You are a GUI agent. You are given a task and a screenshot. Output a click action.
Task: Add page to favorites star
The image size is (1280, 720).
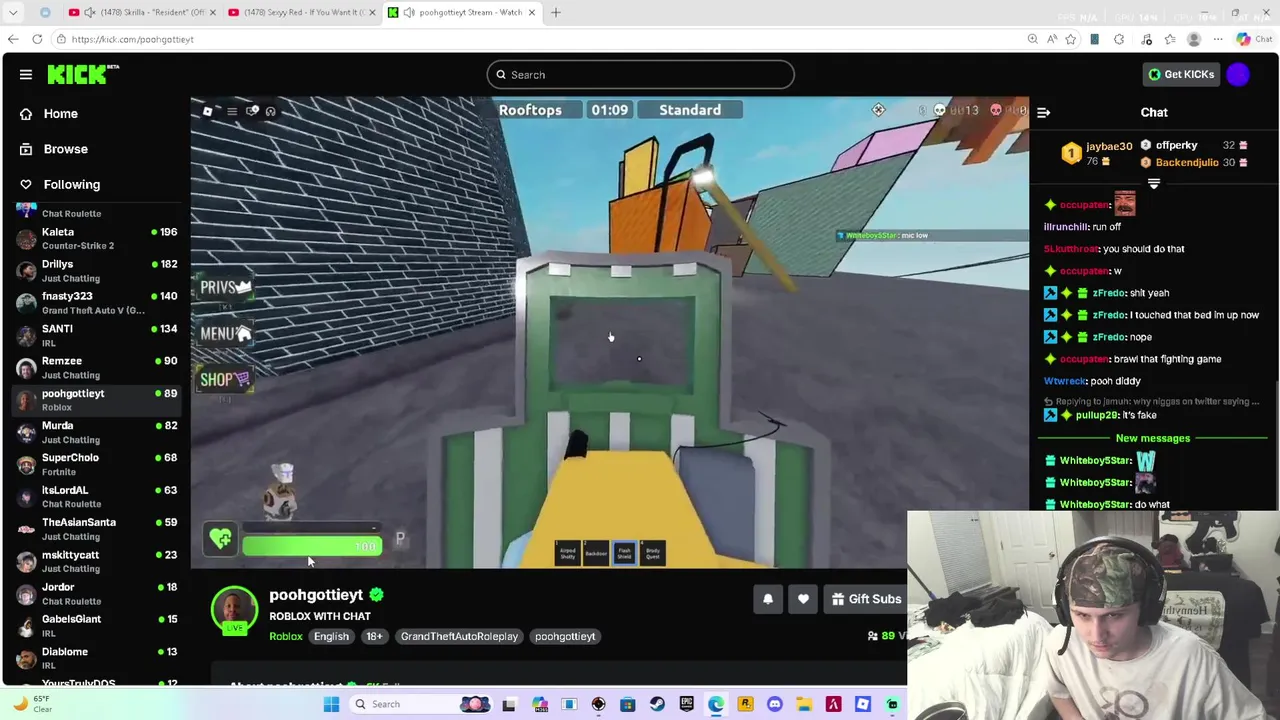click(1071, 39)
